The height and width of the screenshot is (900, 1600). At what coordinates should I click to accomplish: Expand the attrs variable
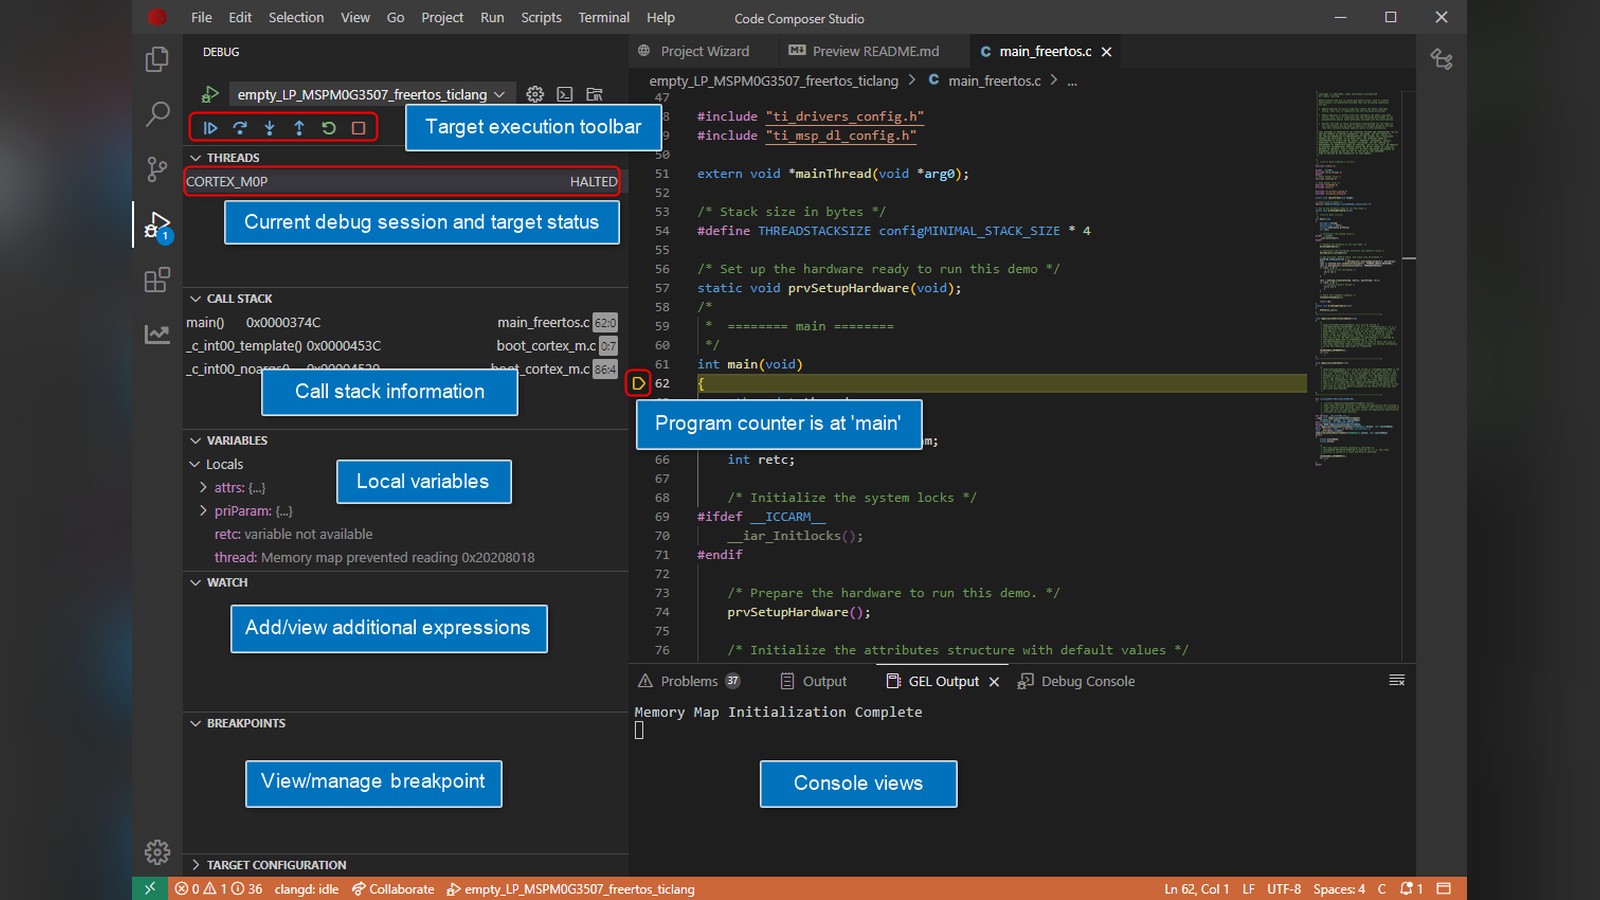[x=203, y=488]
